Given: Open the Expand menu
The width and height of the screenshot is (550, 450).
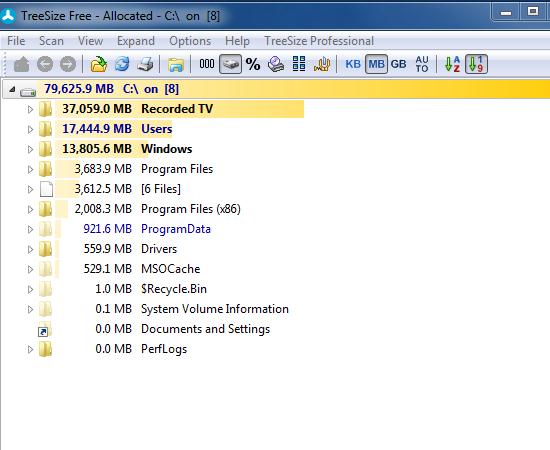Looking at the screenshot, I should point(136,41).
